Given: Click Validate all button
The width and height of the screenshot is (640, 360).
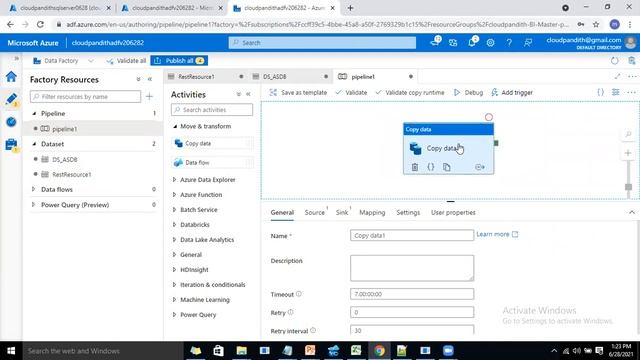Looking at the screenshot, I should click(x=126, y=61).
